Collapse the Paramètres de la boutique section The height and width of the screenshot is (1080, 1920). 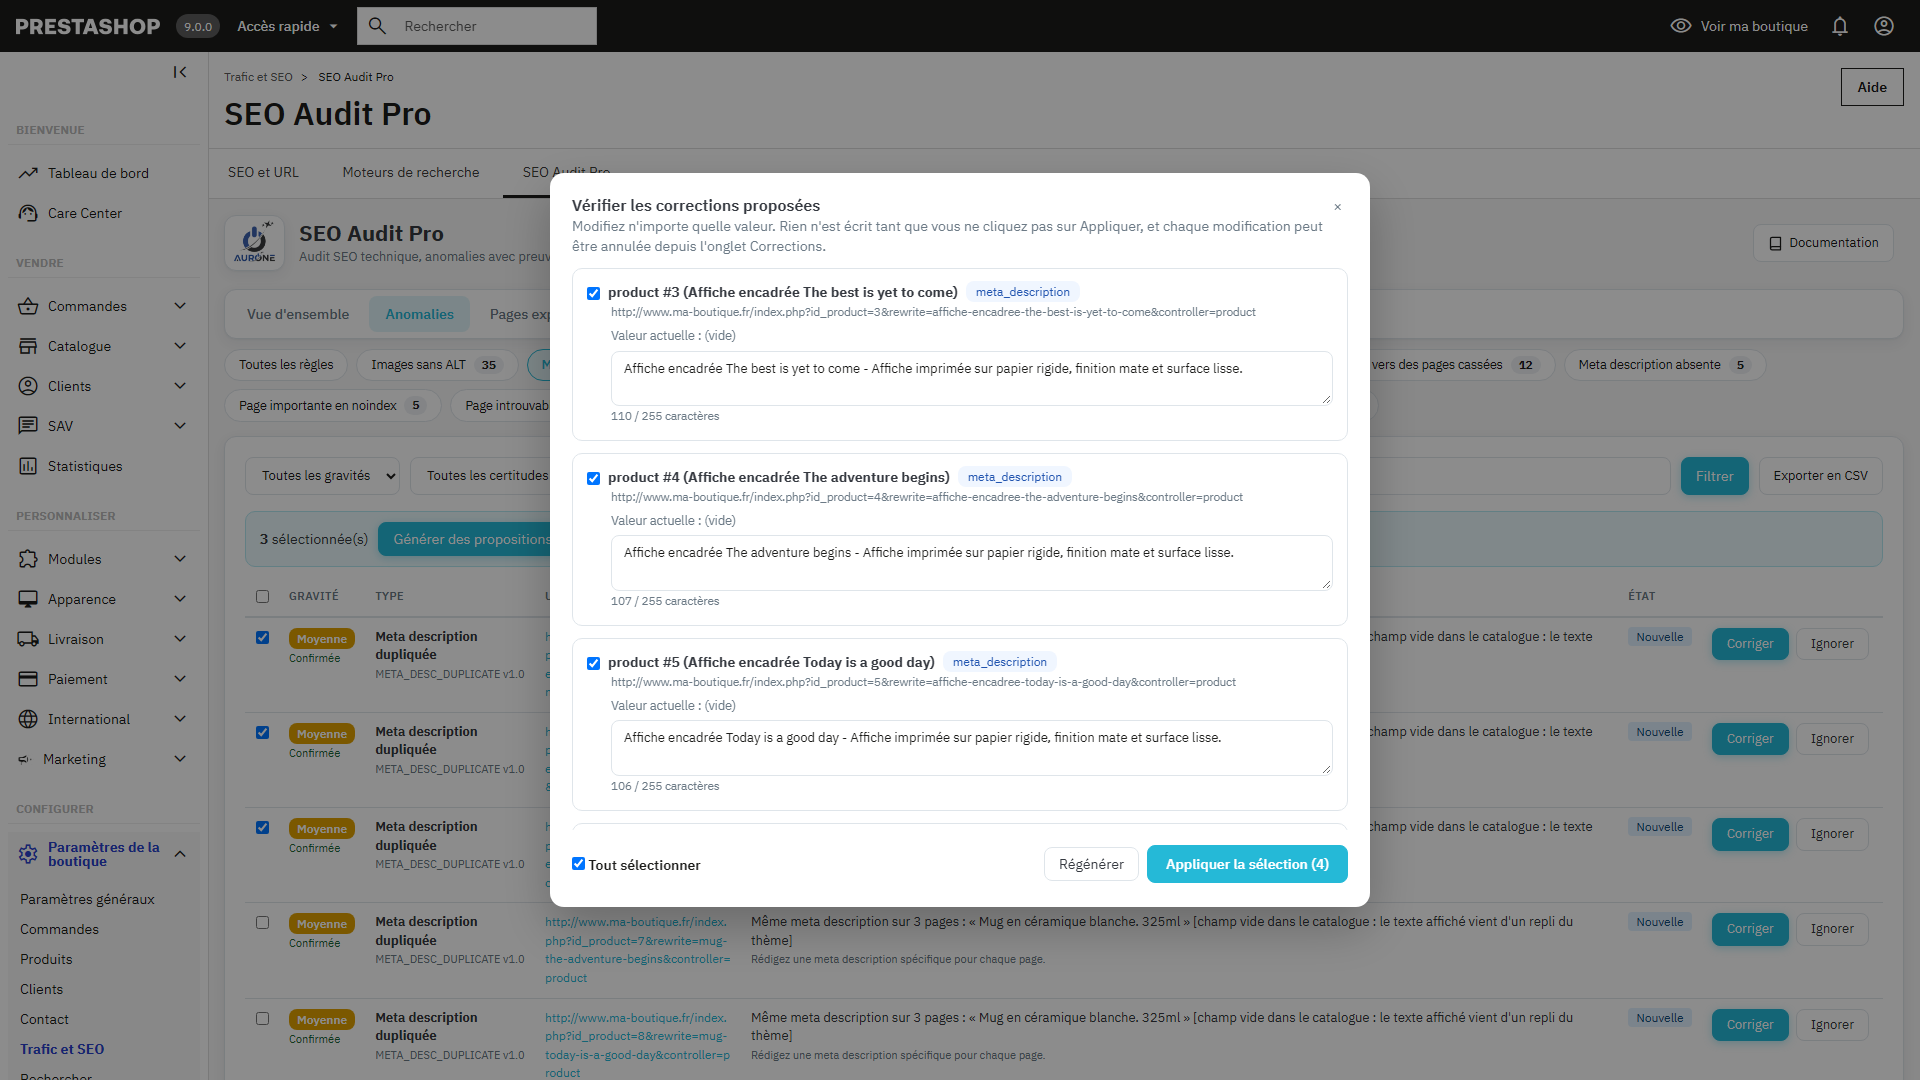[x=180, y=854]
